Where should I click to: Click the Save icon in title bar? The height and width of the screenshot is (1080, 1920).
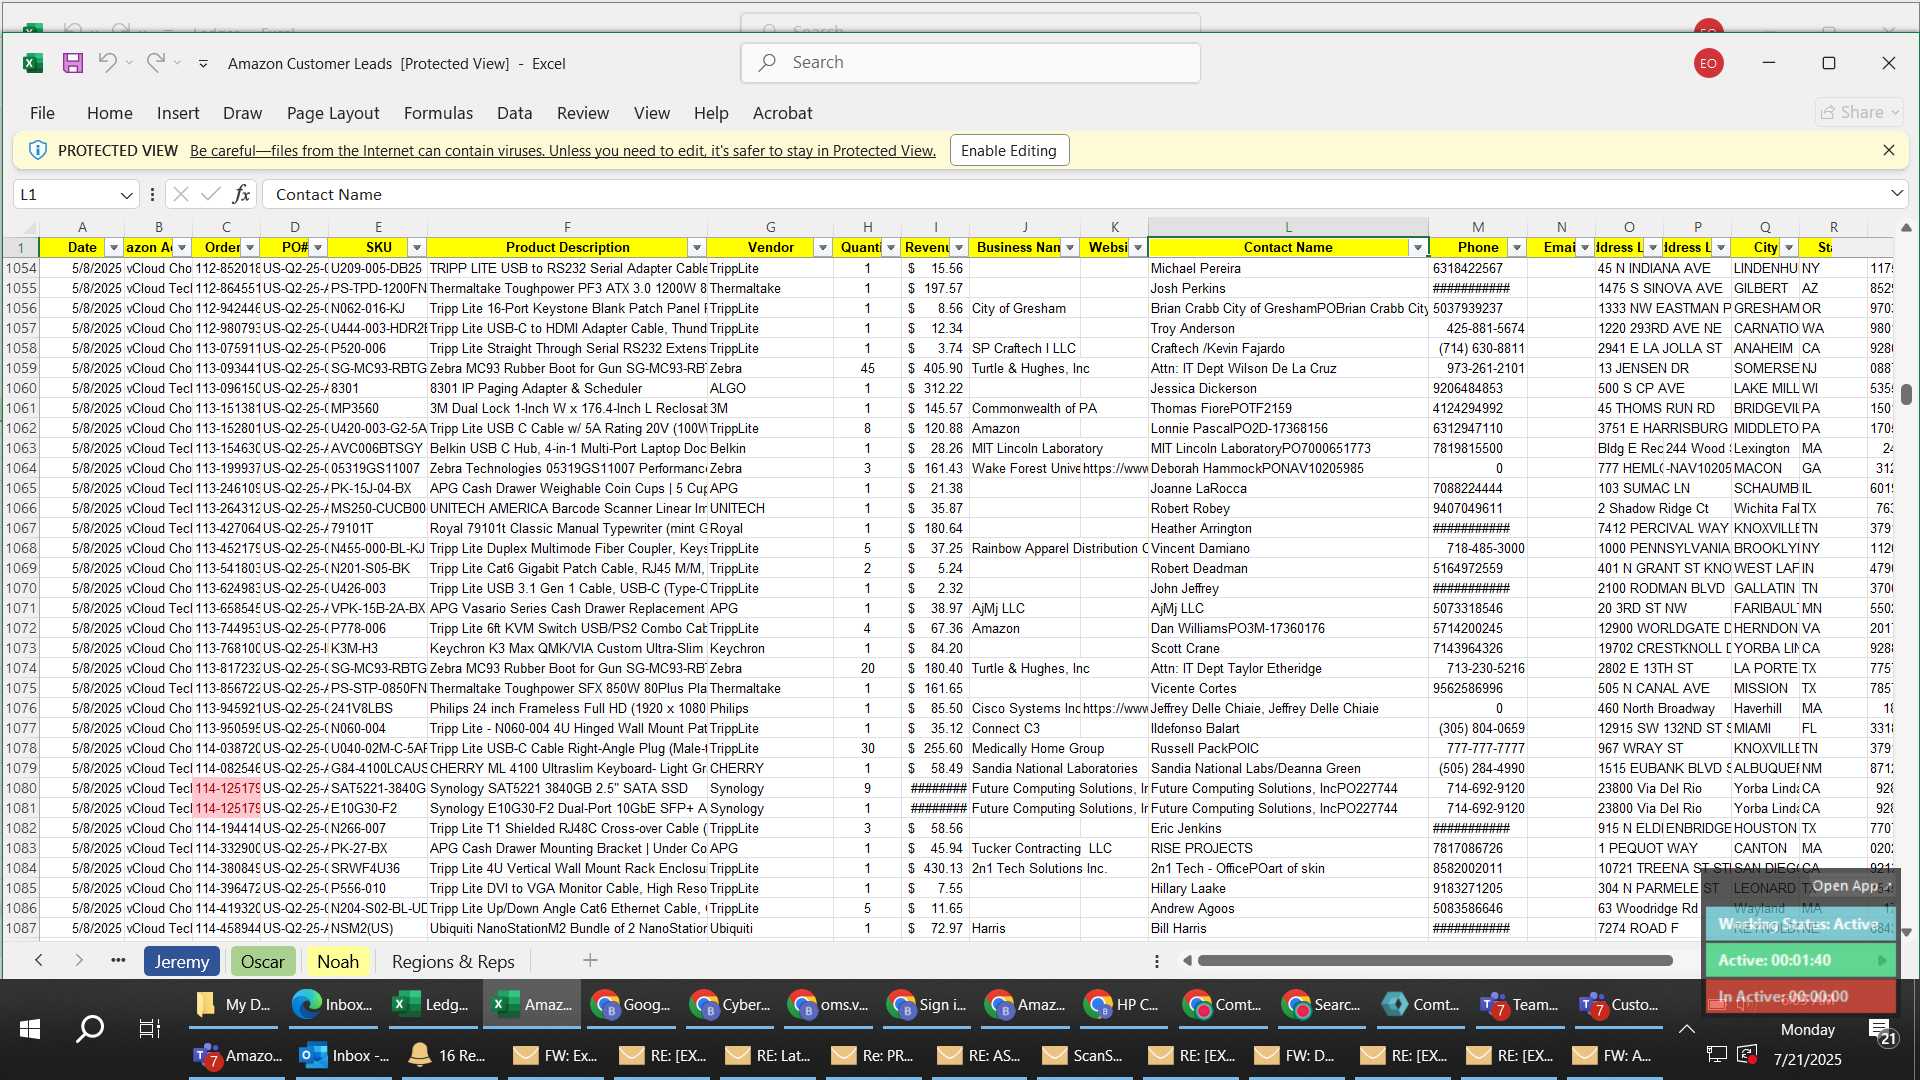[73, 63]
